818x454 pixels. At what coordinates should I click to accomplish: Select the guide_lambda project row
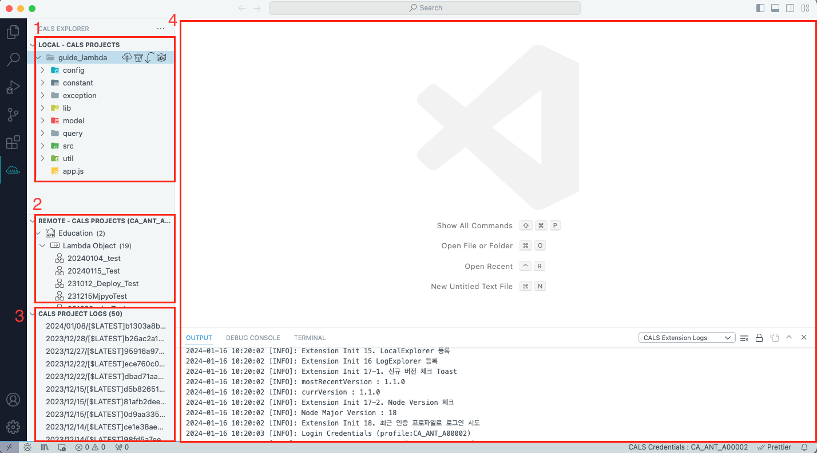point(102,57)
